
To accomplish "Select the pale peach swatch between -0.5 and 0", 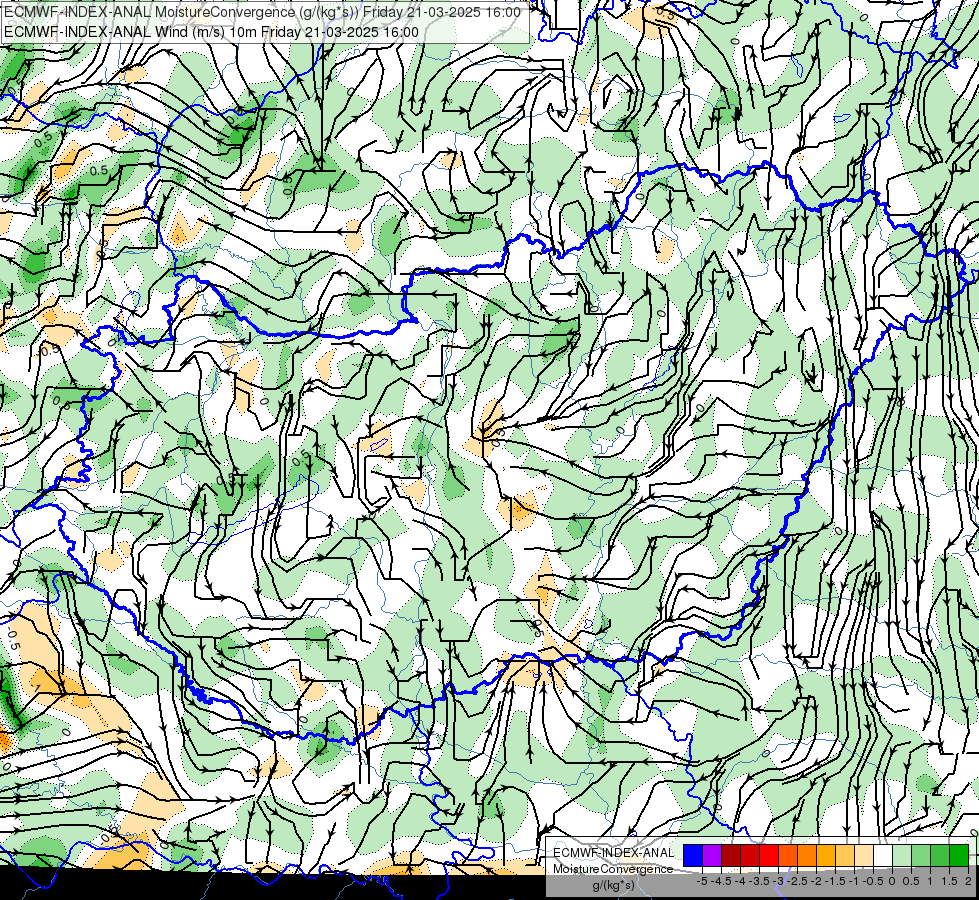I will (864, 855).
